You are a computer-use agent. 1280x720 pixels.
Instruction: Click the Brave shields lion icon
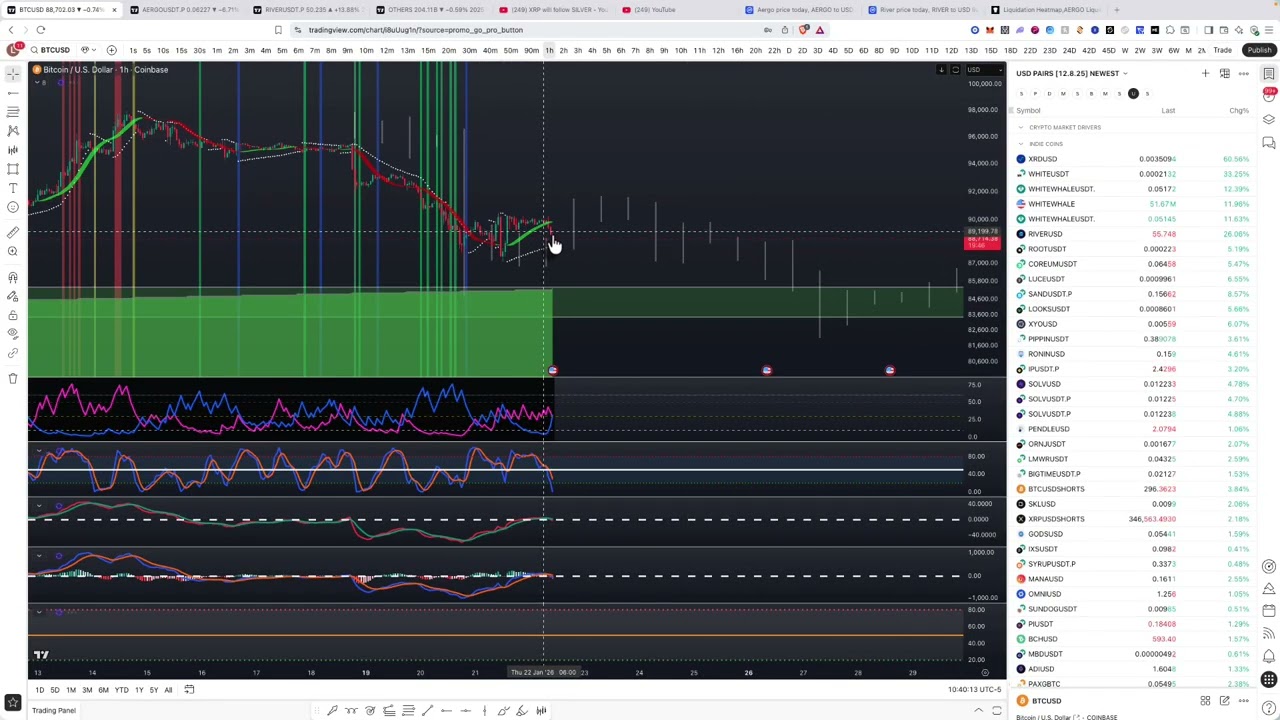click(x=803, y=30)
